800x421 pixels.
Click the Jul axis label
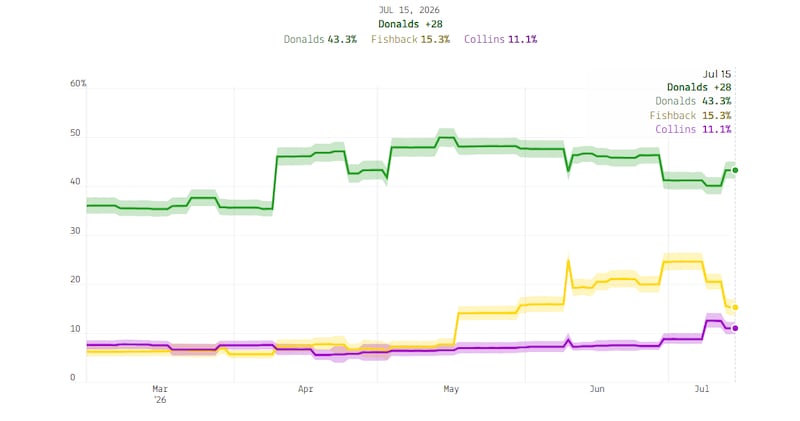tap(702, 389)
